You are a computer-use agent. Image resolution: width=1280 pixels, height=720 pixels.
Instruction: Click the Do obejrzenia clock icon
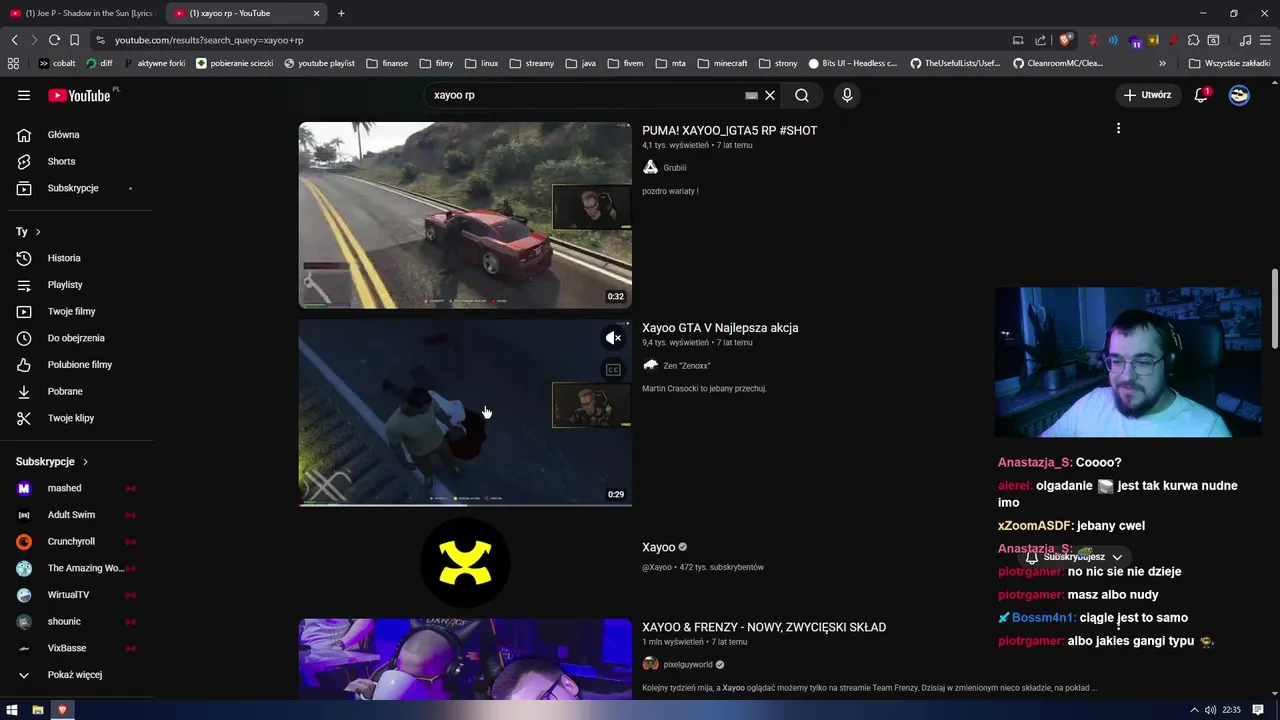[24, 338]
